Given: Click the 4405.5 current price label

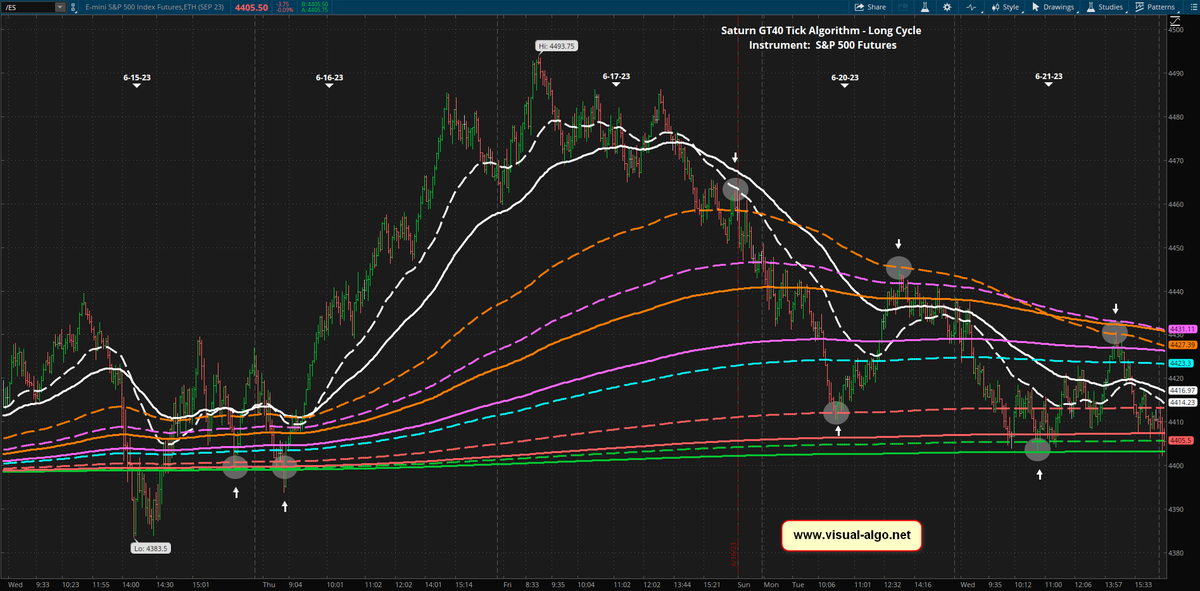Looking at the screenshot, I should click(x=1181, y=440).
